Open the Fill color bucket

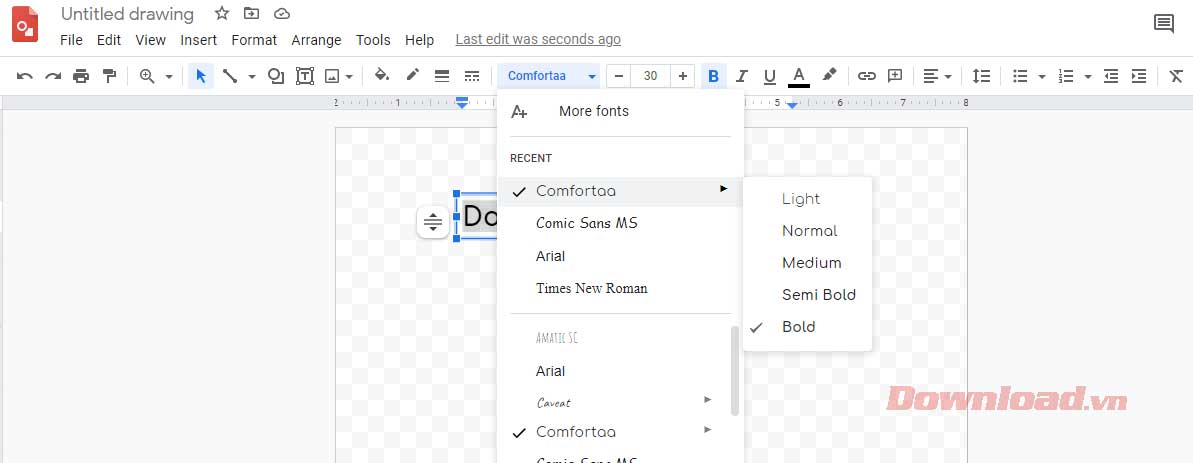coord(382,75)
